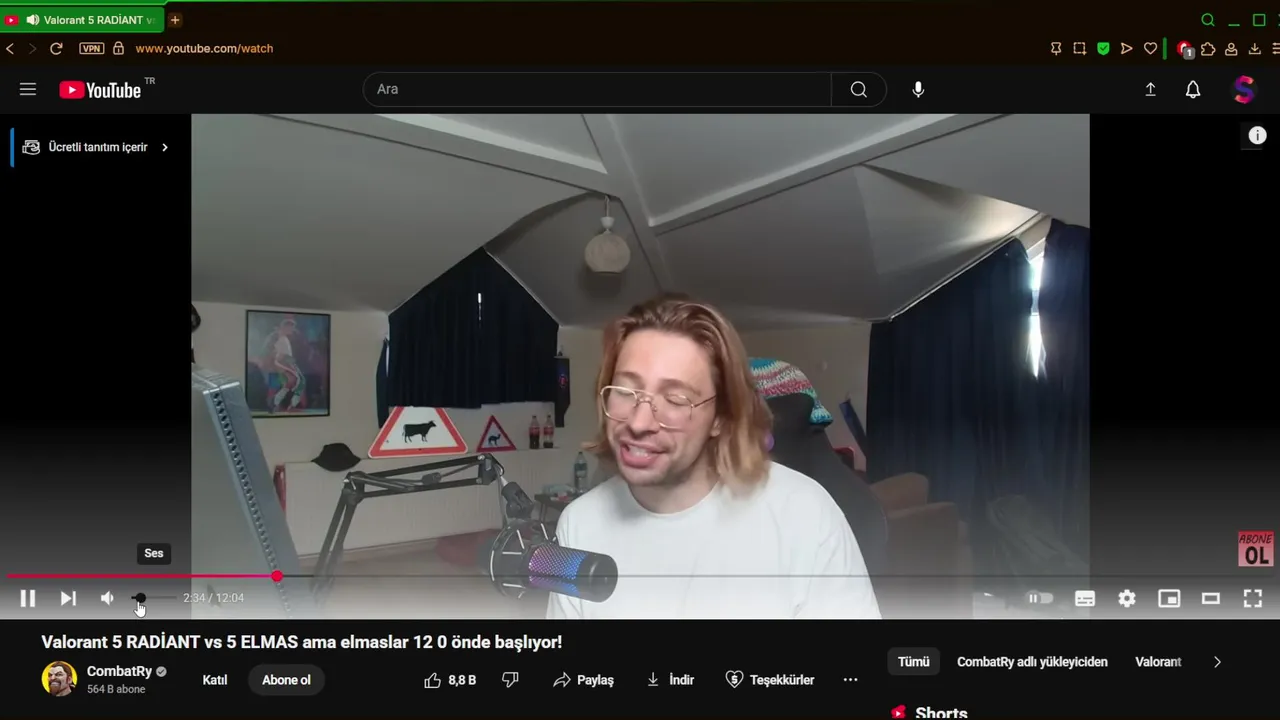
Task: Mute the video with speaker icon
Action: 107,598
